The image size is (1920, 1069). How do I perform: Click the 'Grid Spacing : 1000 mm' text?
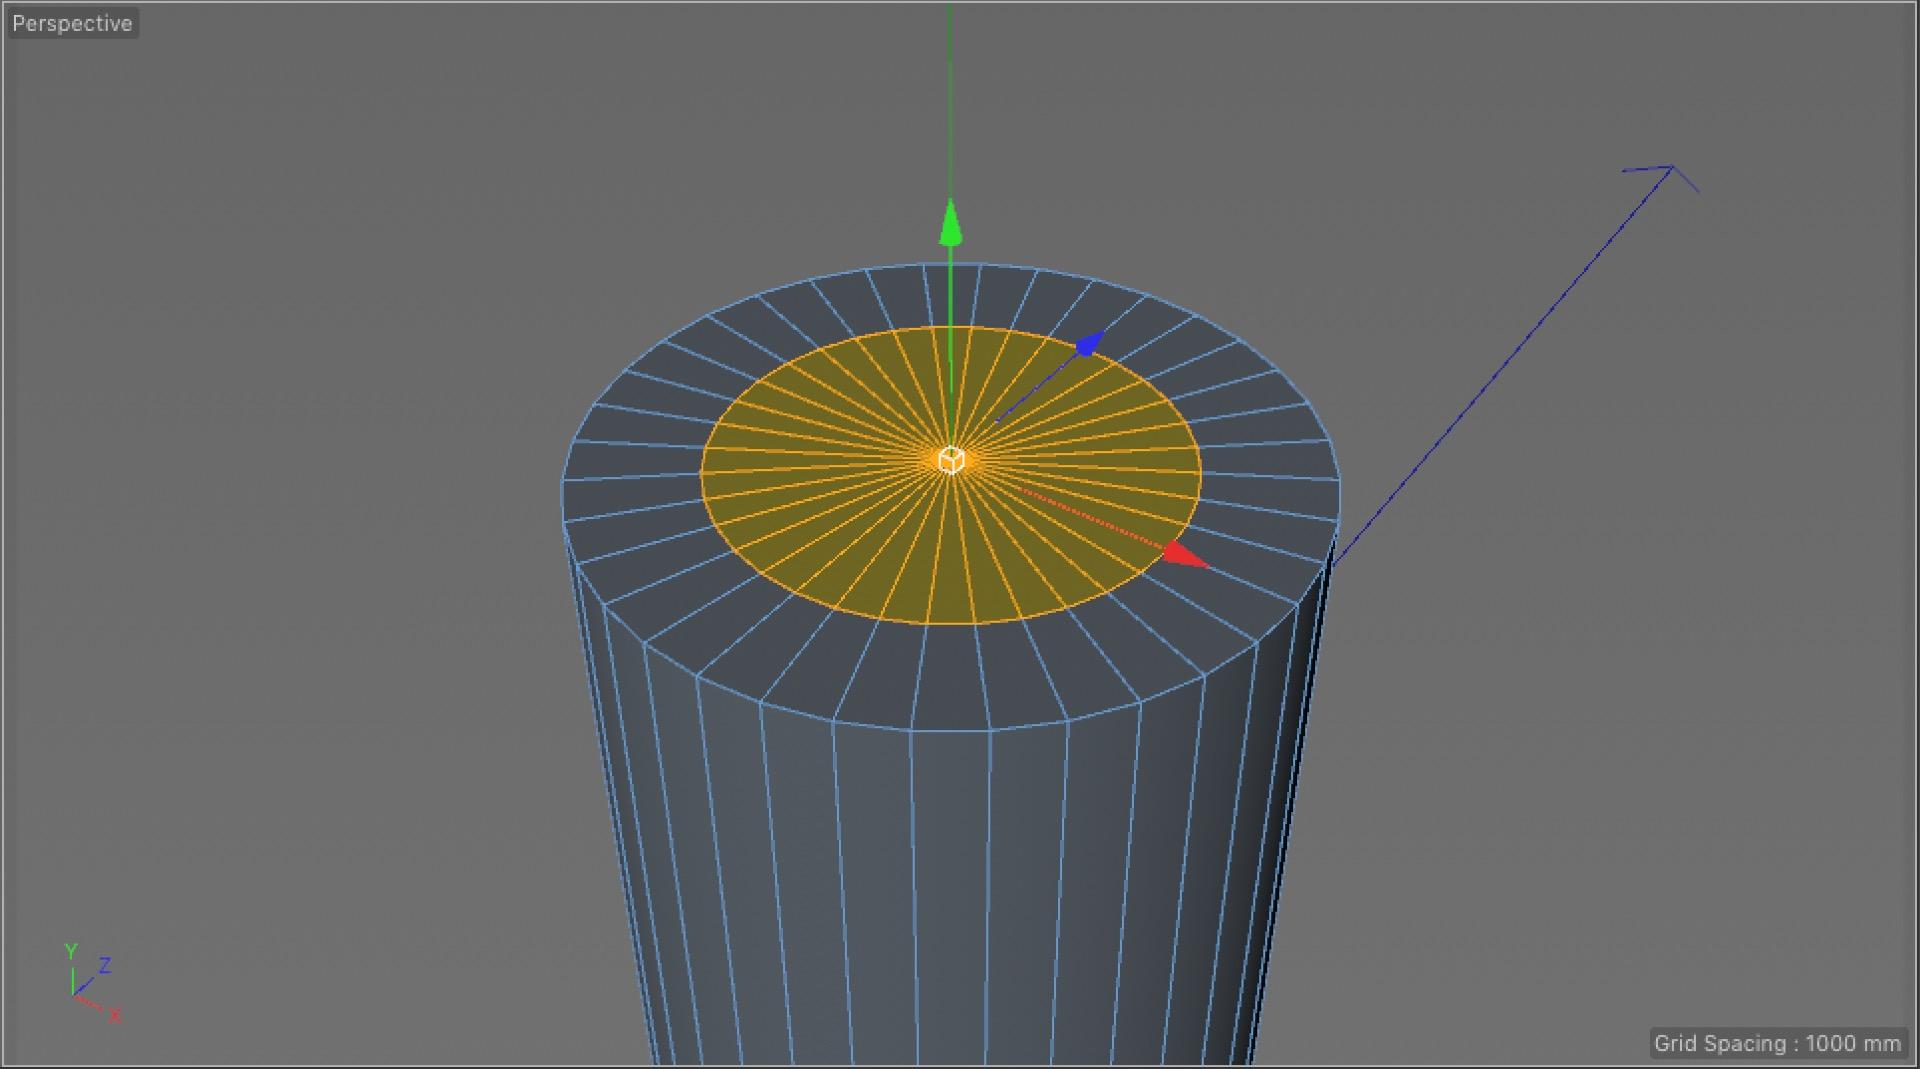[x=1777, y=1044]
